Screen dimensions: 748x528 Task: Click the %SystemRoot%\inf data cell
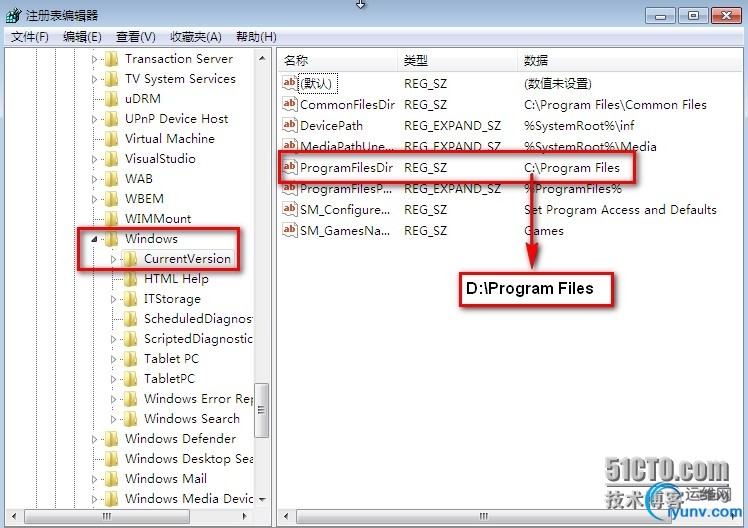579,125
